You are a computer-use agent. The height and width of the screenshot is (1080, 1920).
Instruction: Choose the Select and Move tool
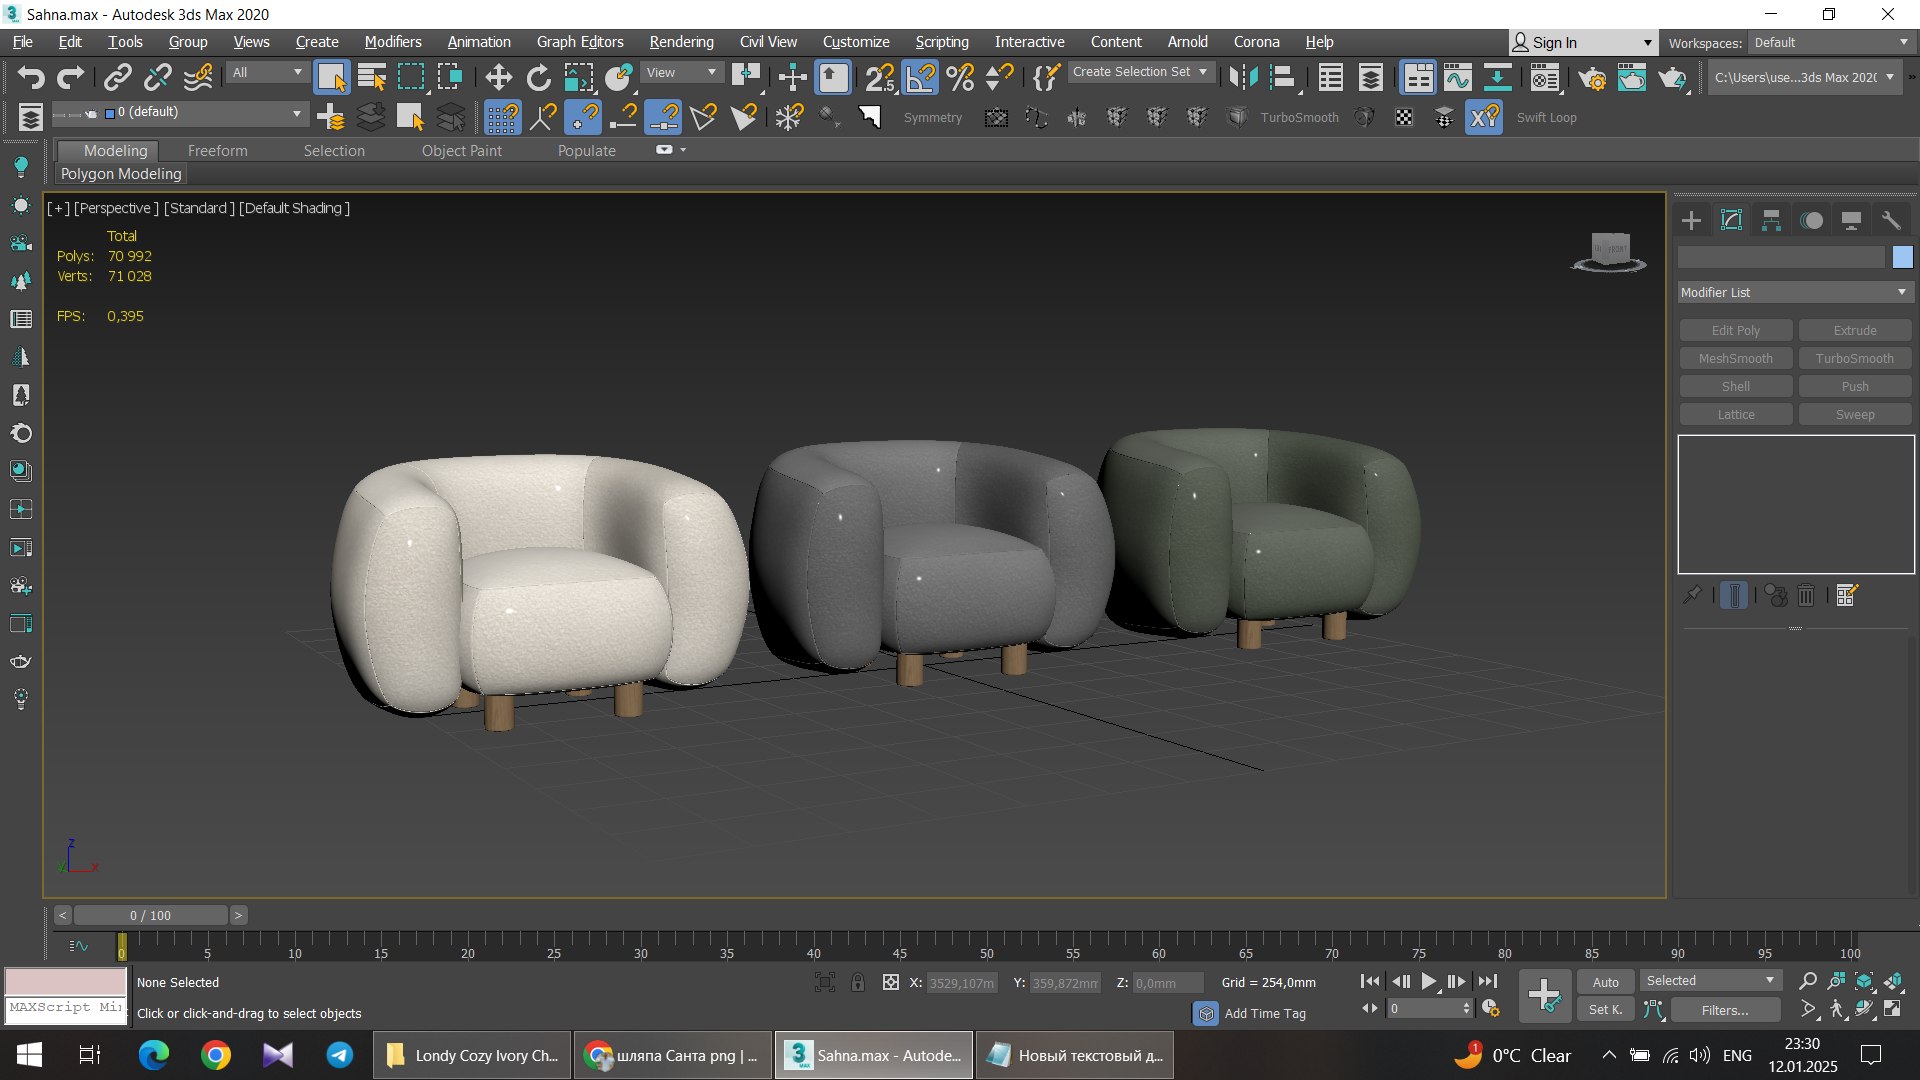coord(498,77)
